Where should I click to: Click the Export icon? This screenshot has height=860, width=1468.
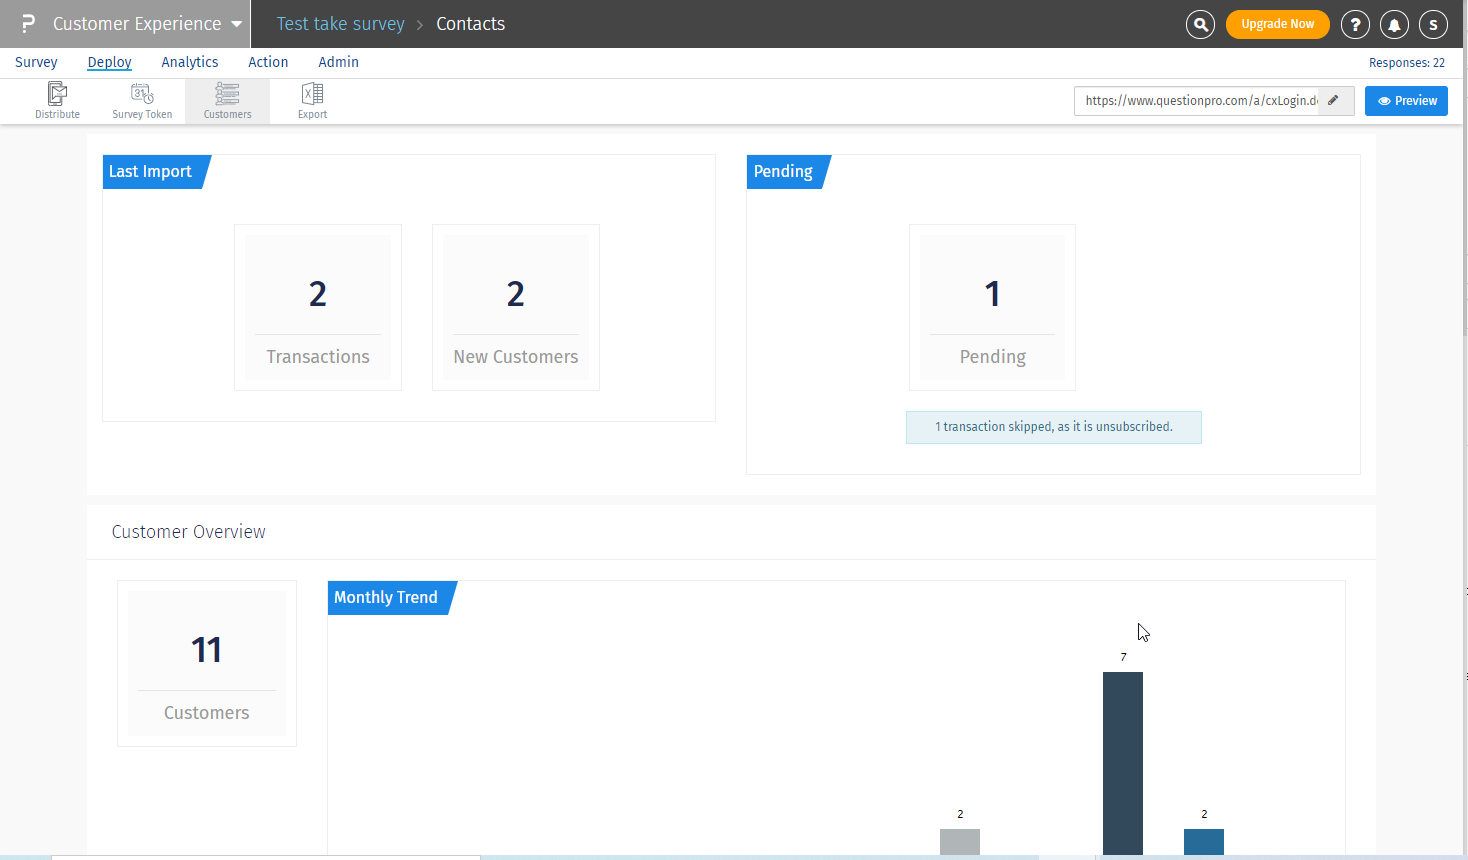[x=312, y=101]
